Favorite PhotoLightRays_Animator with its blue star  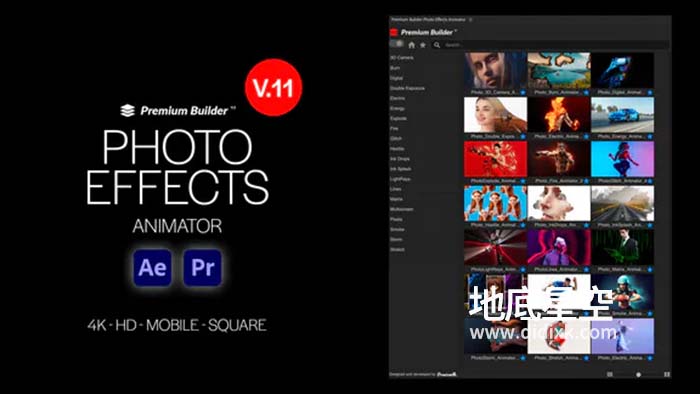523,270
